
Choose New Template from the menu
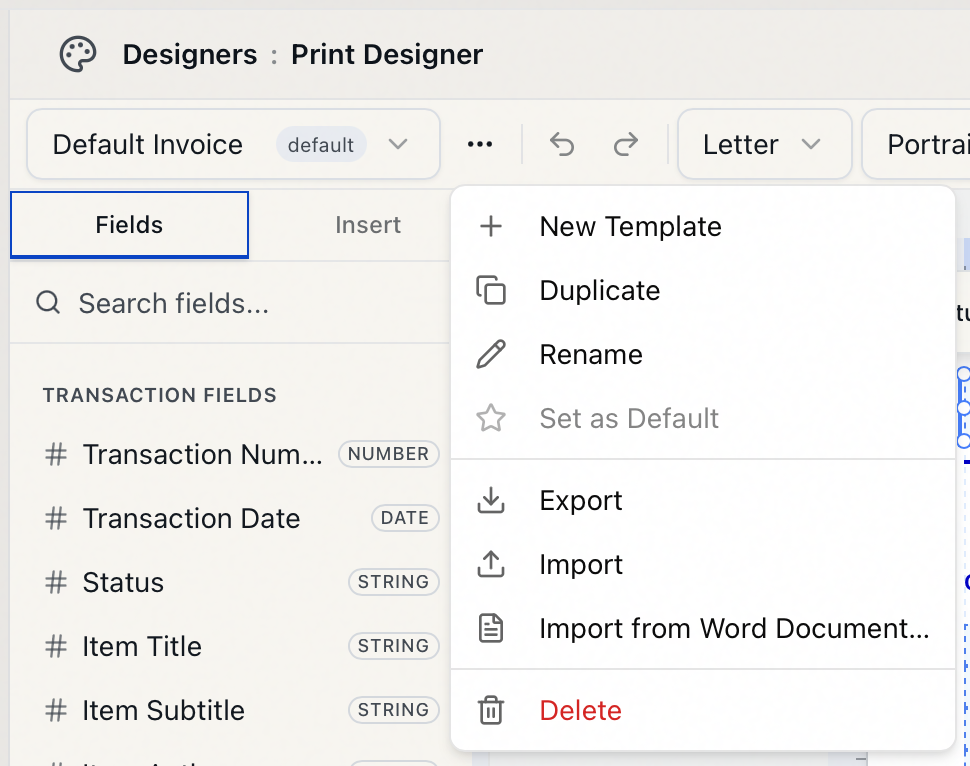click(x=703, y=226)
